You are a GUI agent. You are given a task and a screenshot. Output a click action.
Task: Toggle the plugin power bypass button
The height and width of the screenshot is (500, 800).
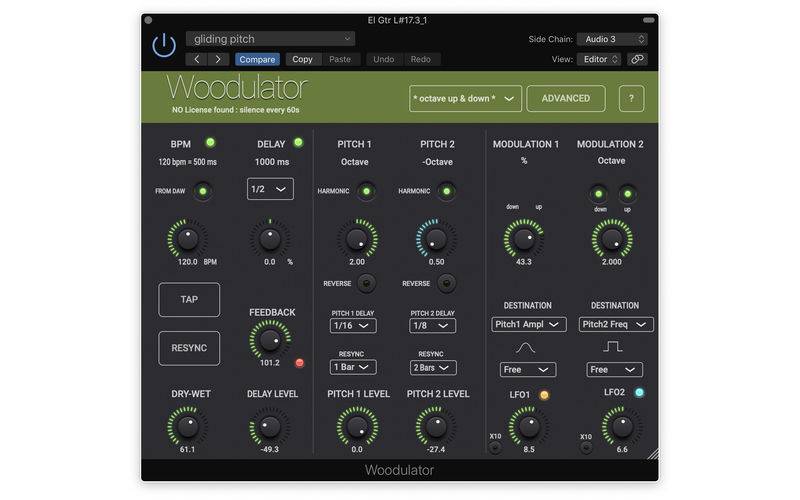pyautogui.click(x=164, y=45)
